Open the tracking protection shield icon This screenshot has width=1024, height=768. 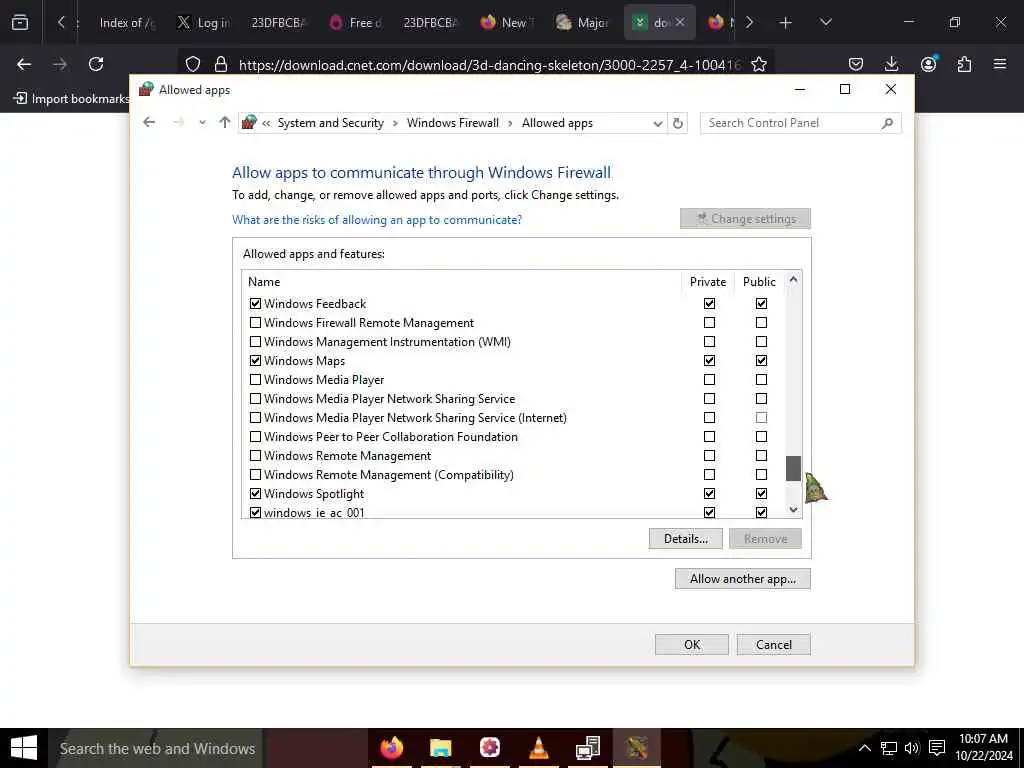(x=193, y=64)
